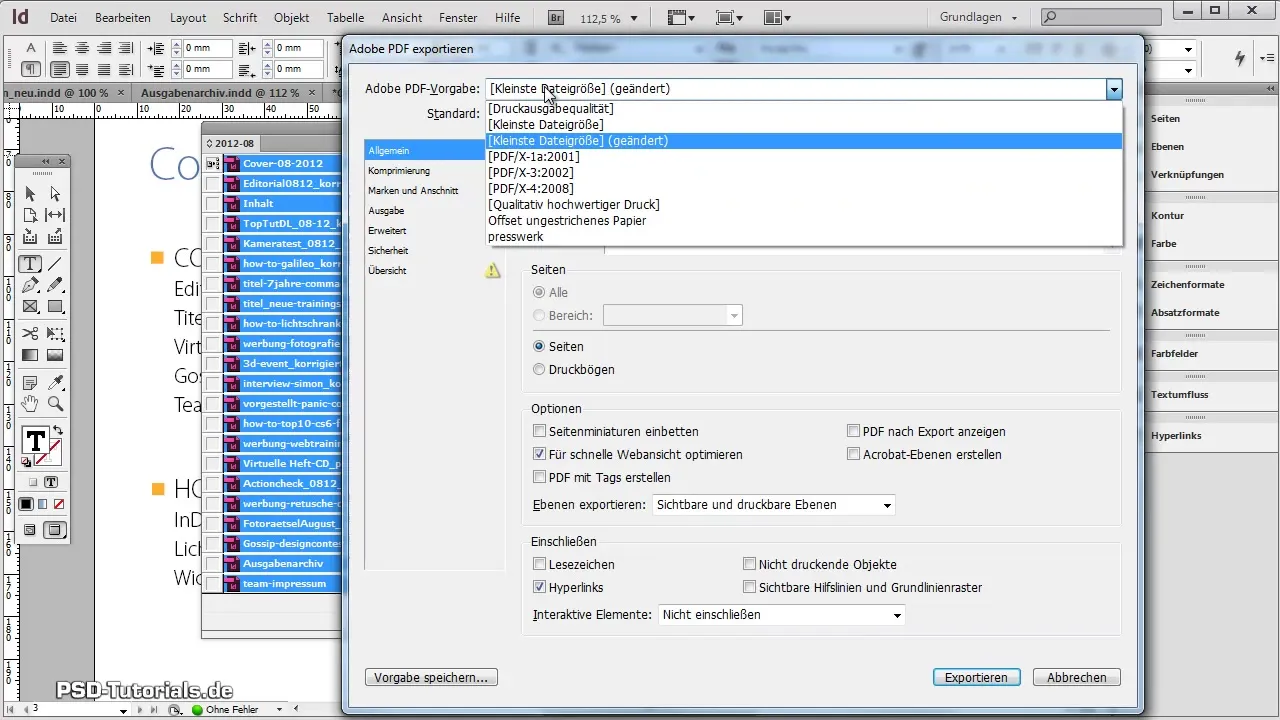Screen dimensions: 1280x720
Task: Switch to Ausgabenarchiv.indd document tab
Action: (219, 92)
